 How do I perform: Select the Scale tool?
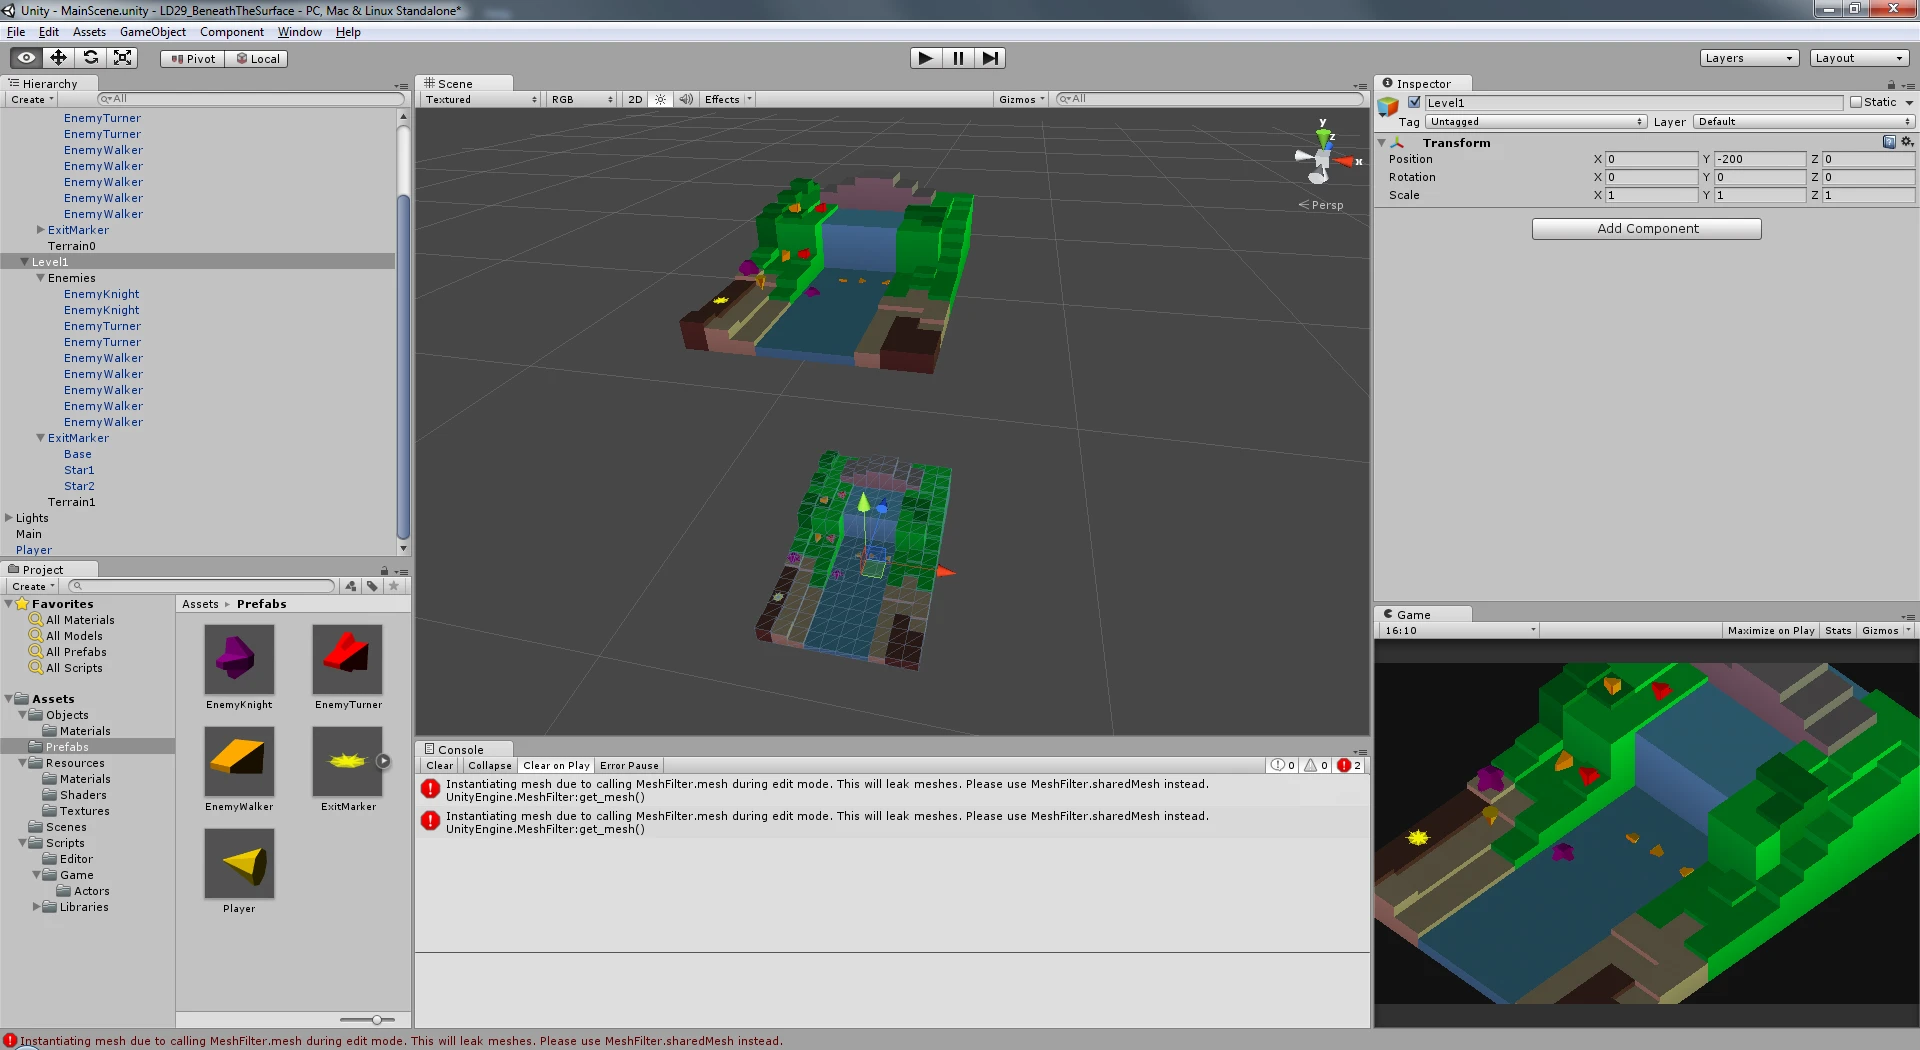(x=123, y=58)
